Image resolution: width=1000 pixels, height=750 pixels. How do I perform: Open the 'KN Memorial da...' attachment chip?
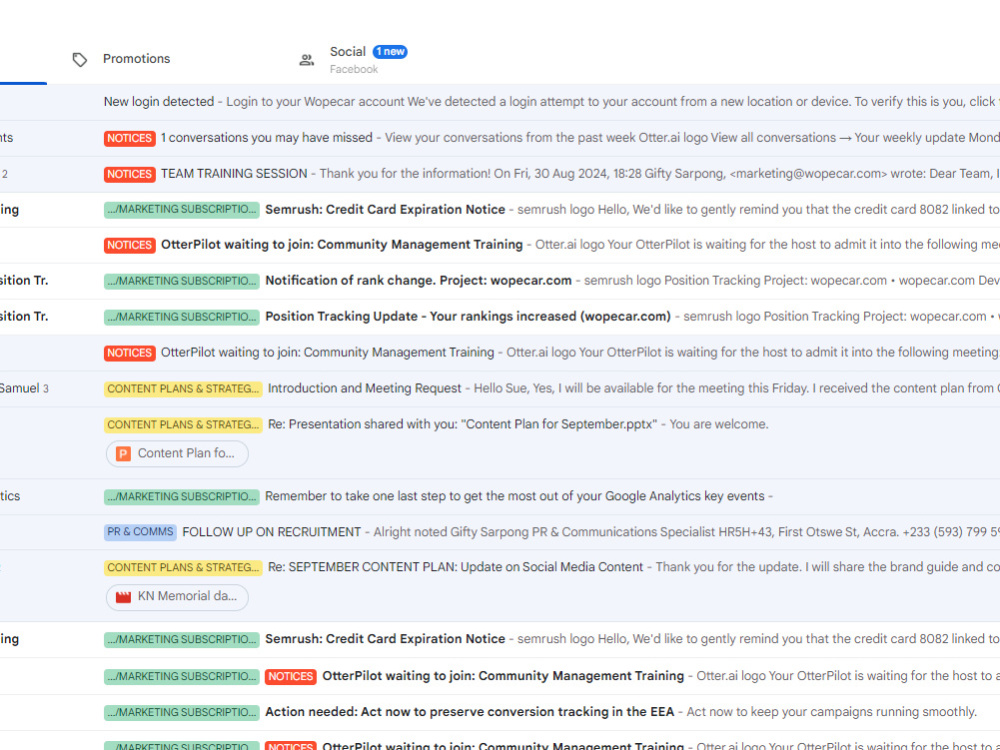coord(177,597)
